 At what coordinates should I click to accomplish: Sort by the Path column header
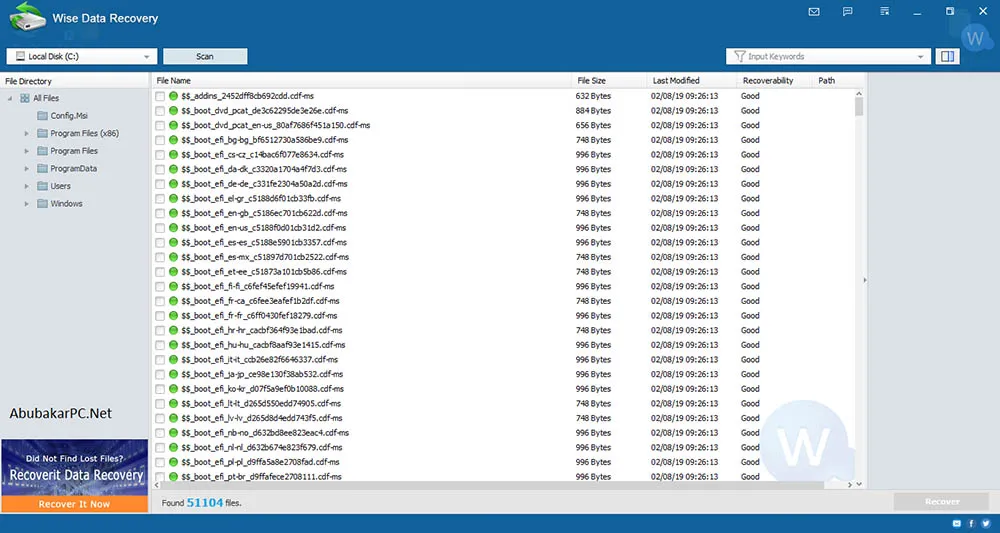tap(838, 81)
